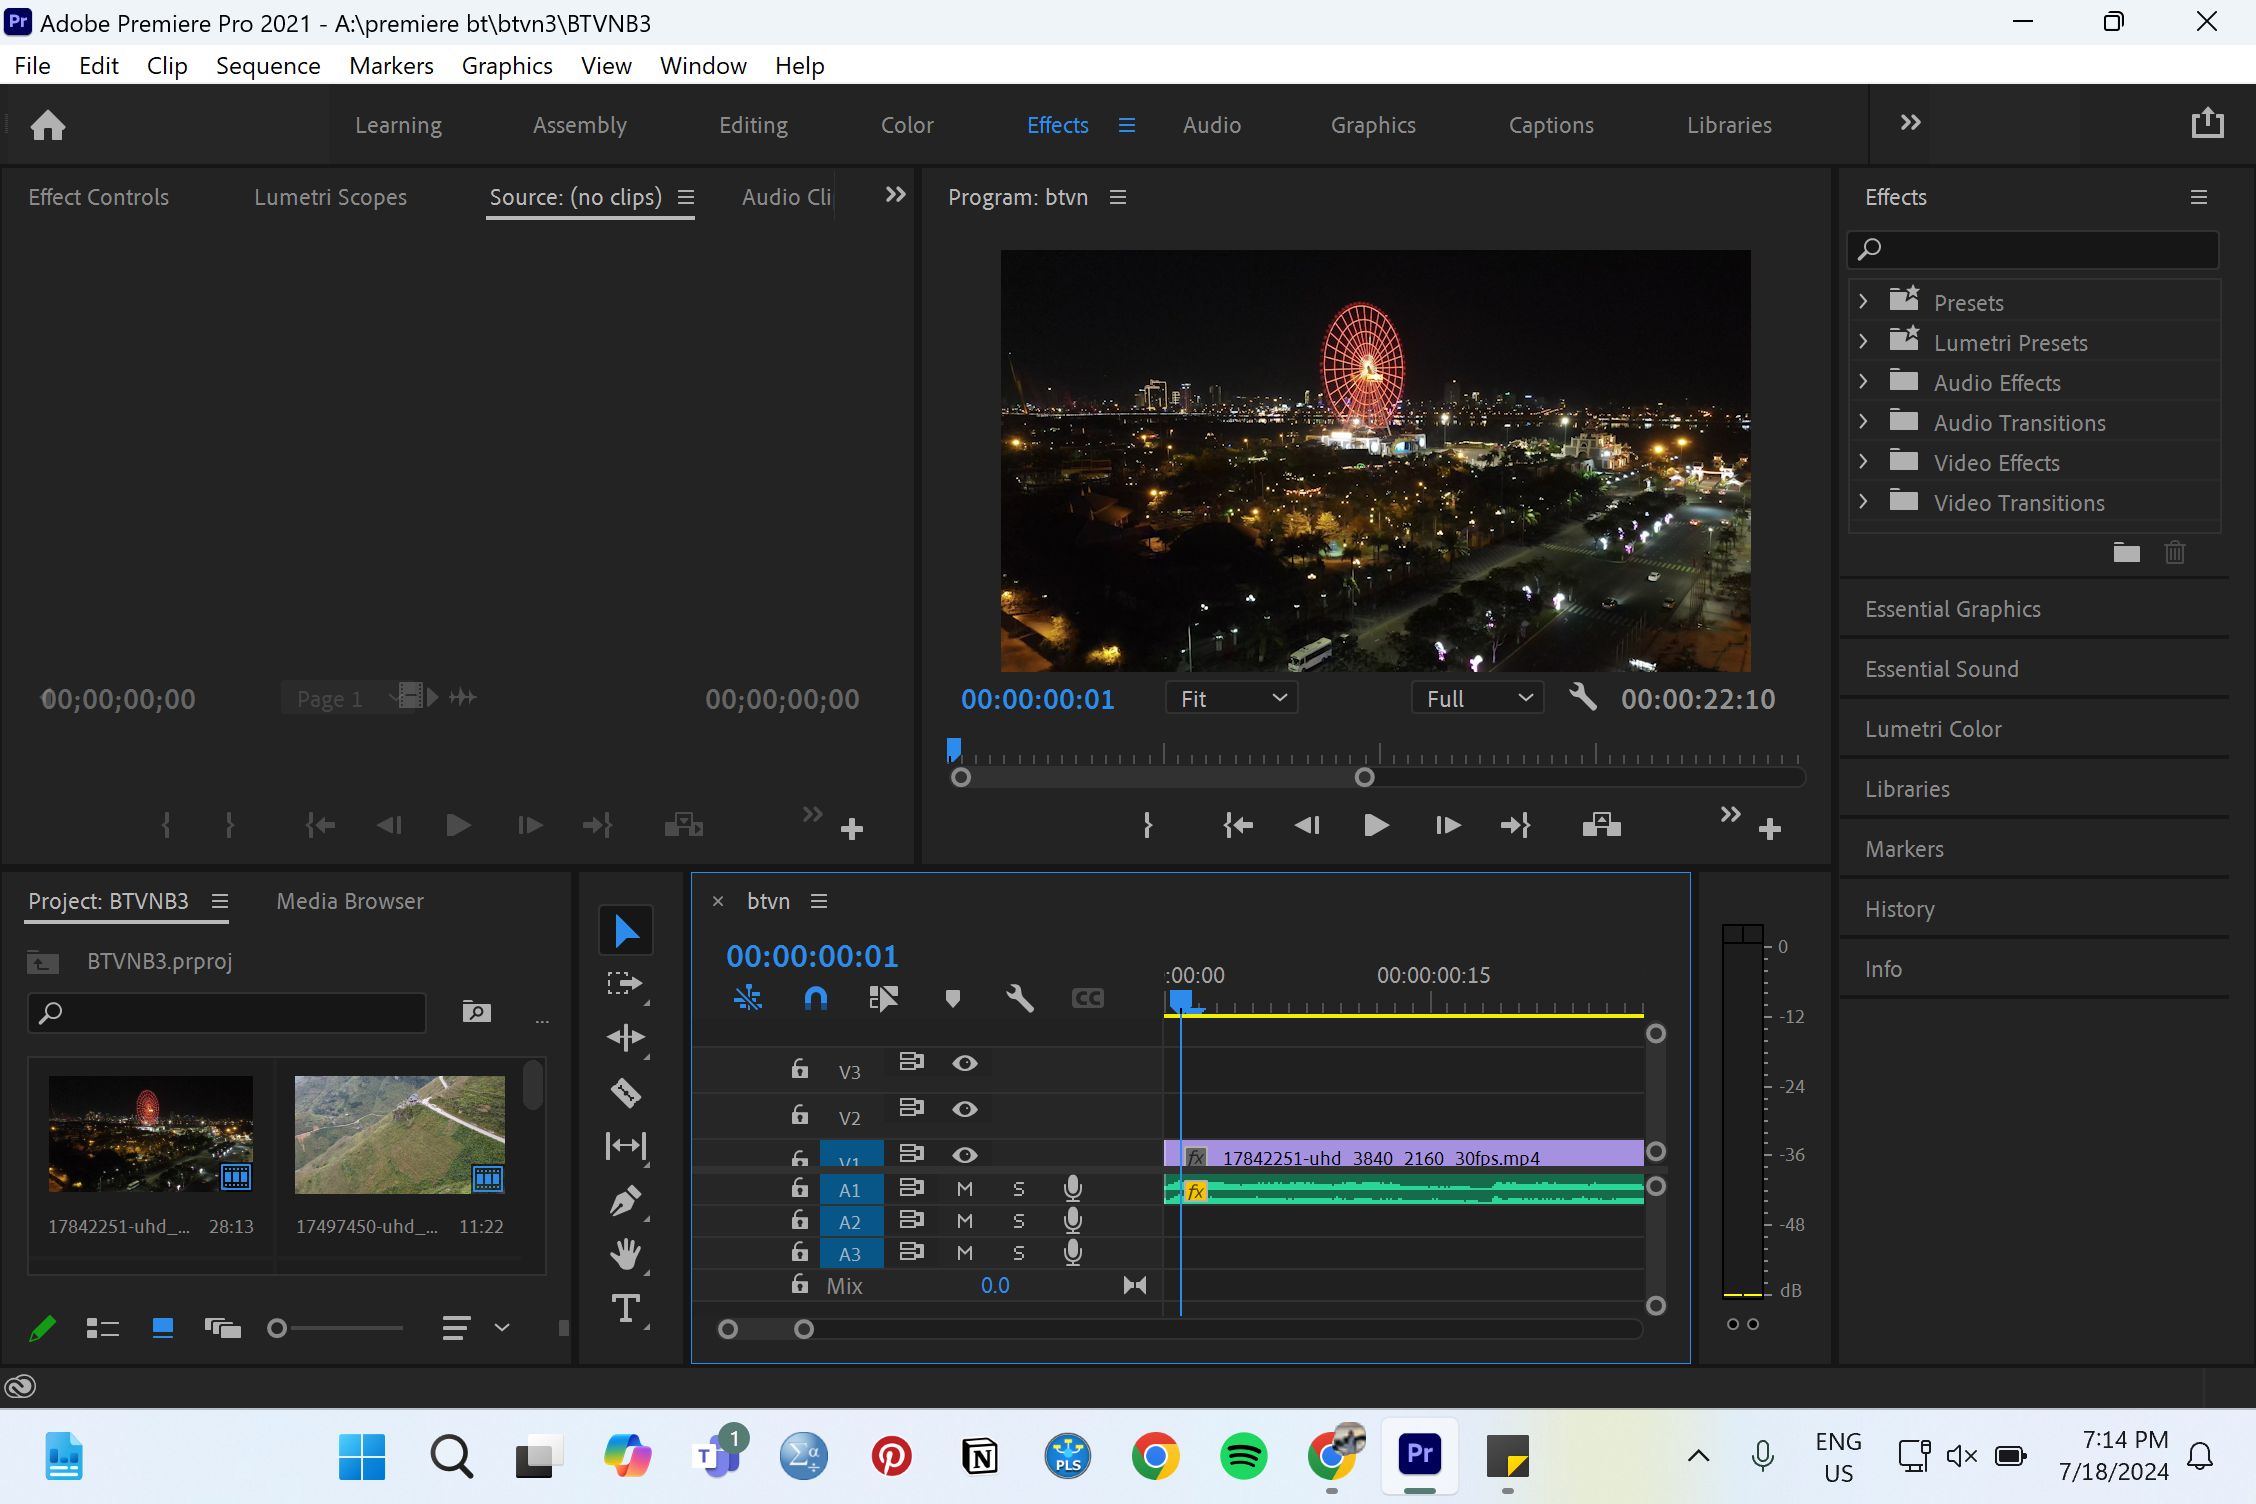Toggle V2 track output eye

[965, 1109]
